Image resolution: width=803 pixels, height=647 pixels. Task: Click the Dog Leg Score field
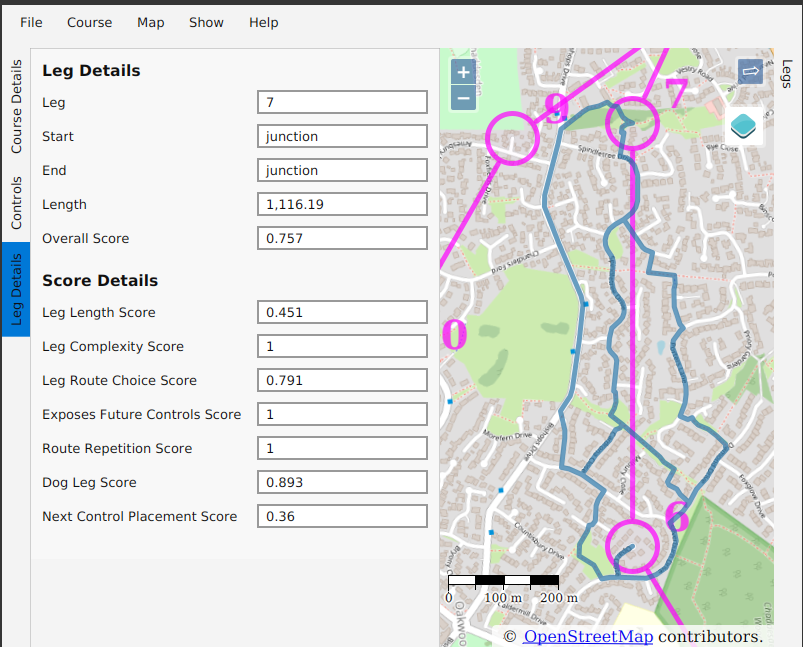342,482
